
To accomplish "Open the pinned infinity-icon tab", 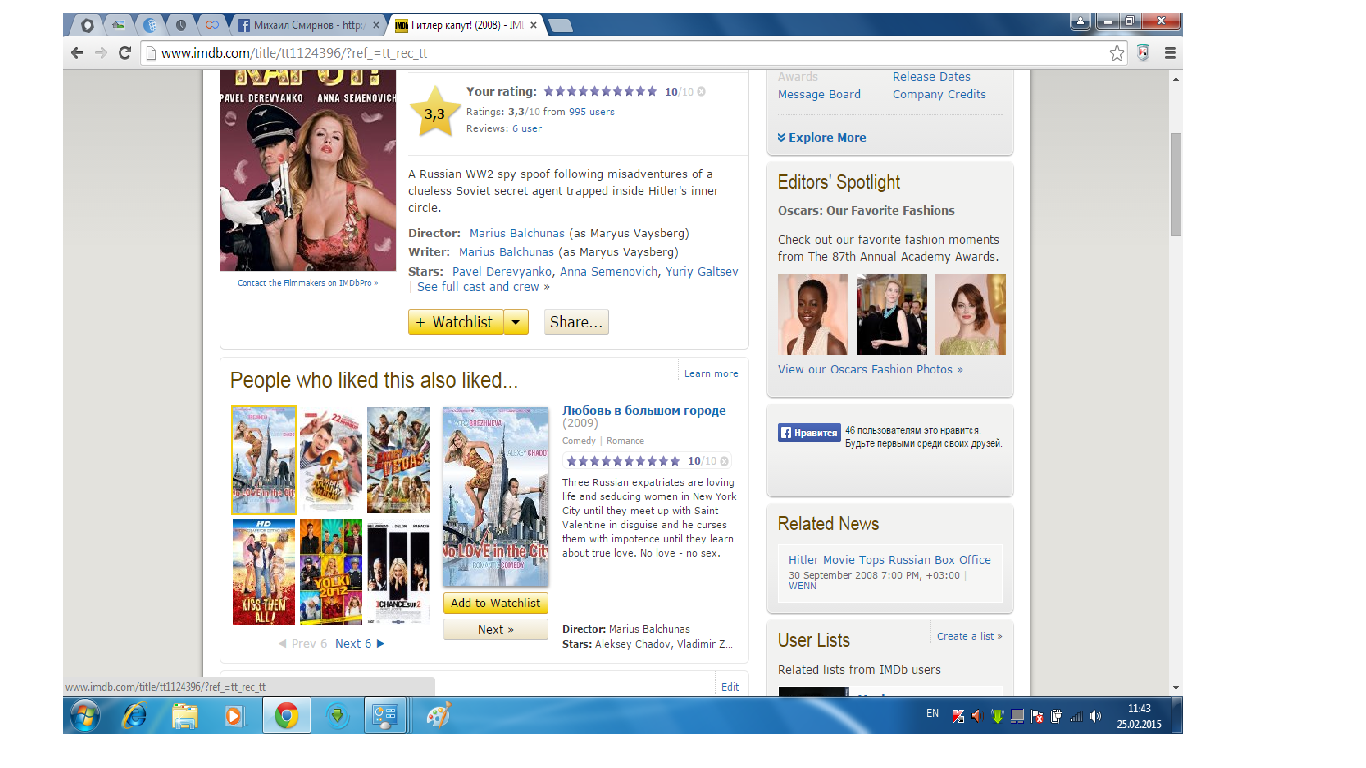I will (212, 25).
